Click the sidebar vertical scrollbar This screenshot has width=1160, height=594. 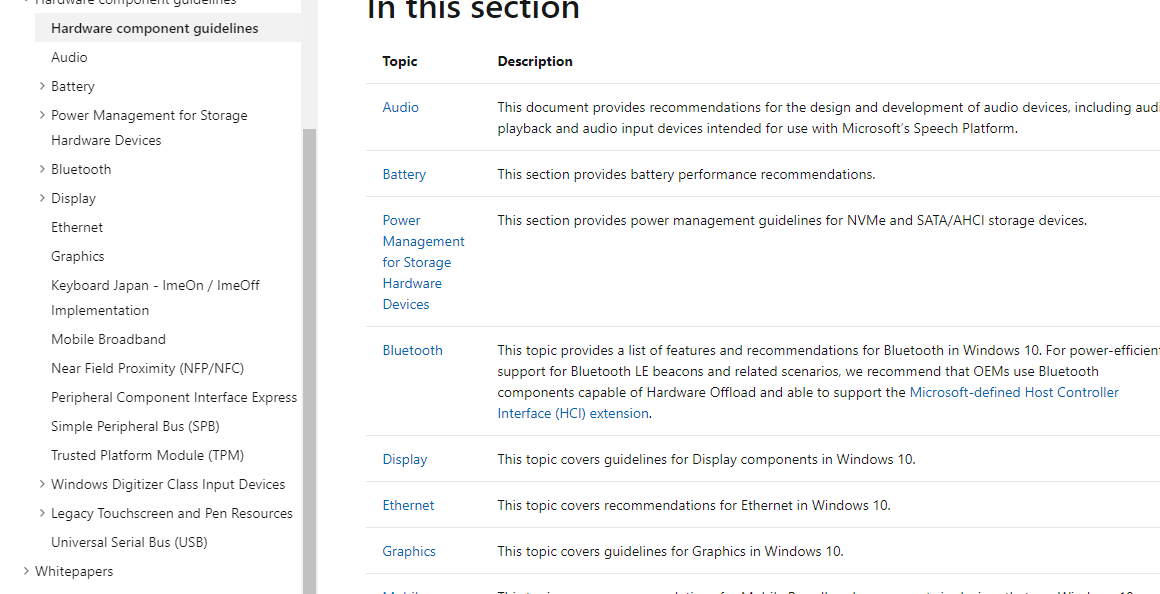point(309,350)
